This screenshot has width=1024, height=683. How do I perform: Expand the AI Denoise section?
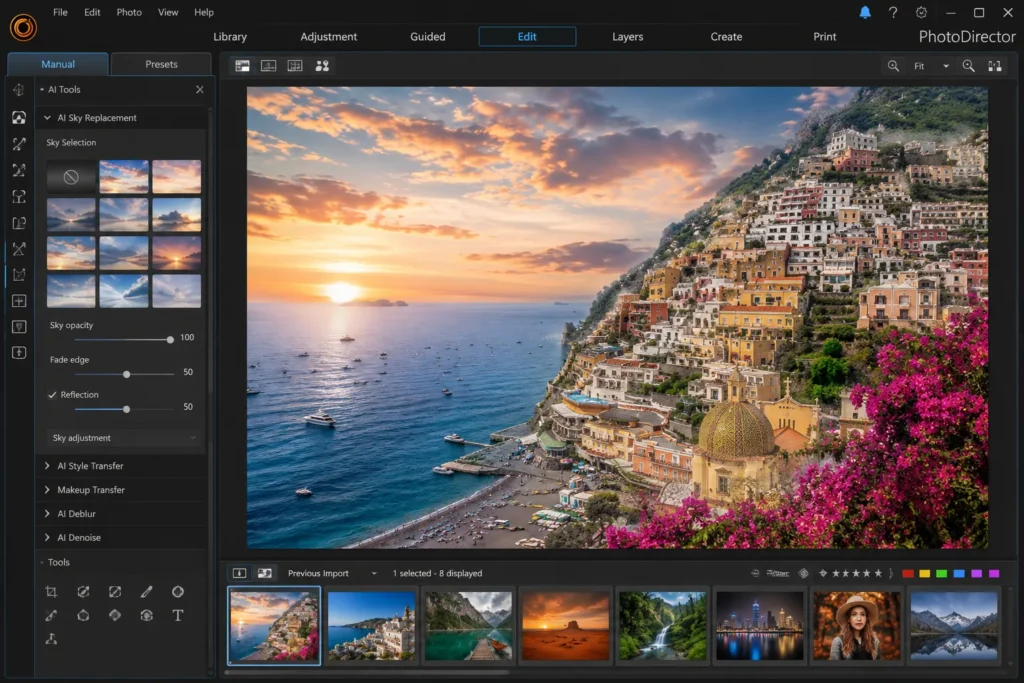47,537
